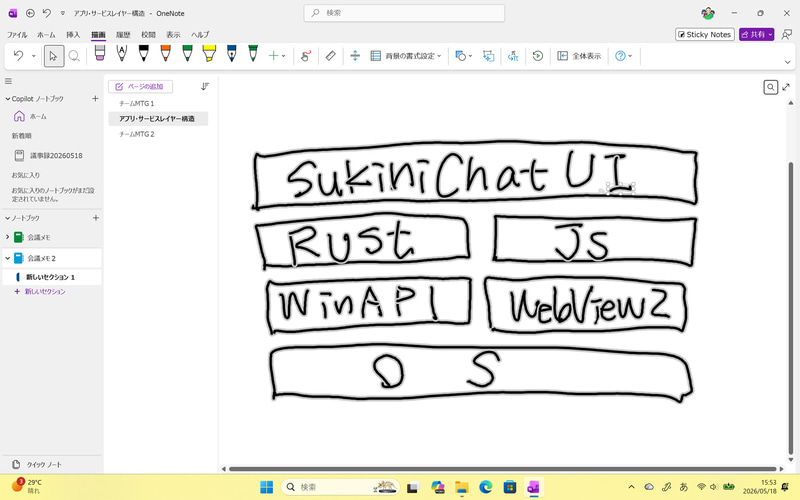The image size is (800, 500).
Task: Select the lasso select tool
Action: (74, 56)
